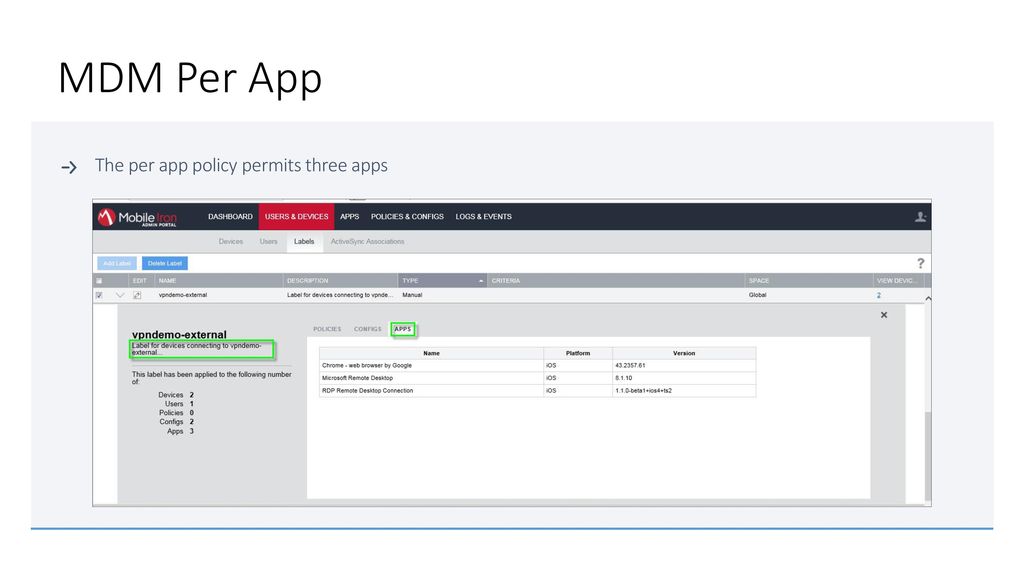This screenshot has width=1024, height=576.
Task: Click the apps table Name header
Action: pyautogui.click(x=431, y=353)
